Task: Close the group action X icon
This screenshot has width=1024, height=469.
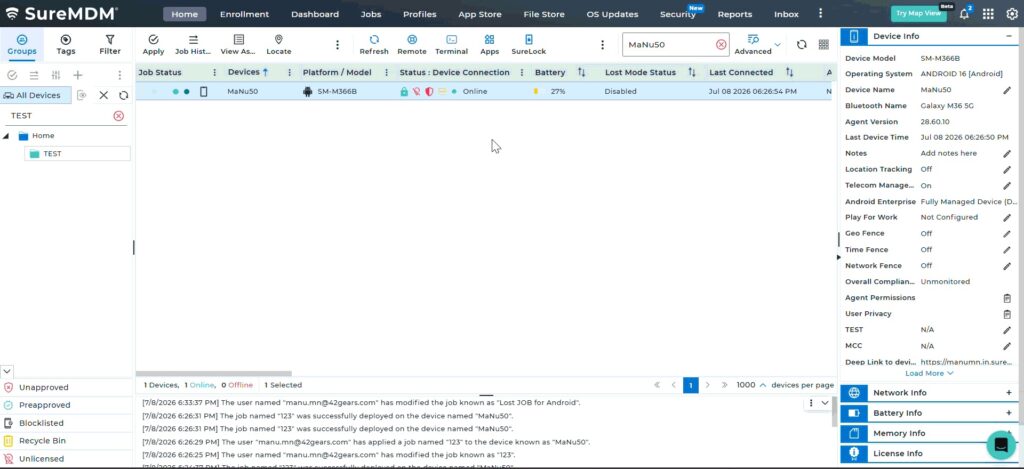Action: [103, 95]
